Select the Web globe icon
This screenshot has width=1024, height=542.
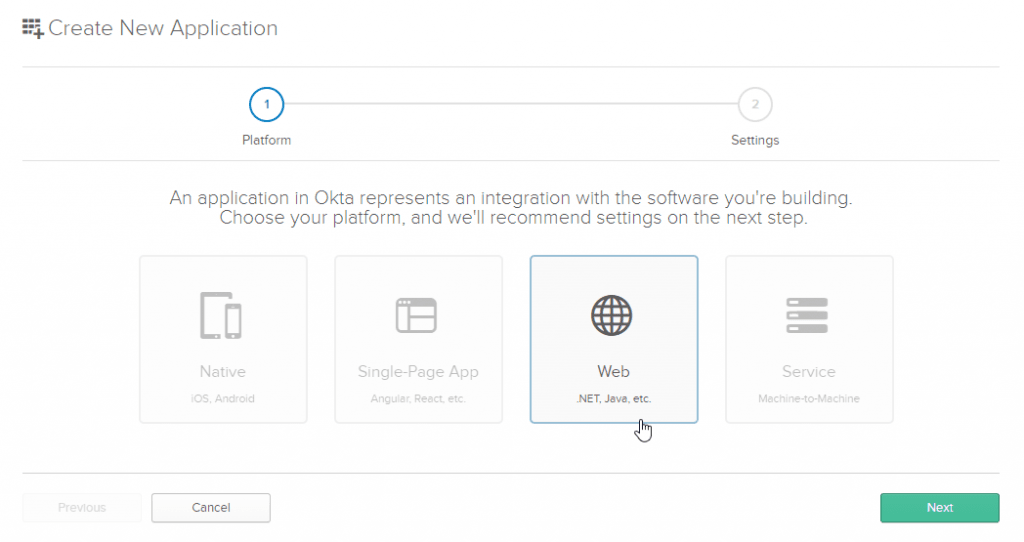click(612, 315)
